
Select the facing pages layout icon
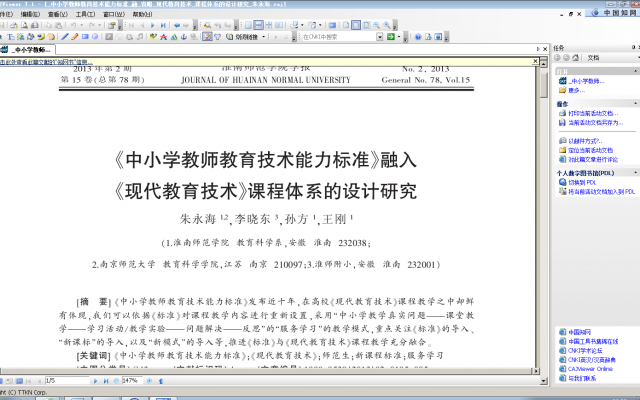point(279,25)
